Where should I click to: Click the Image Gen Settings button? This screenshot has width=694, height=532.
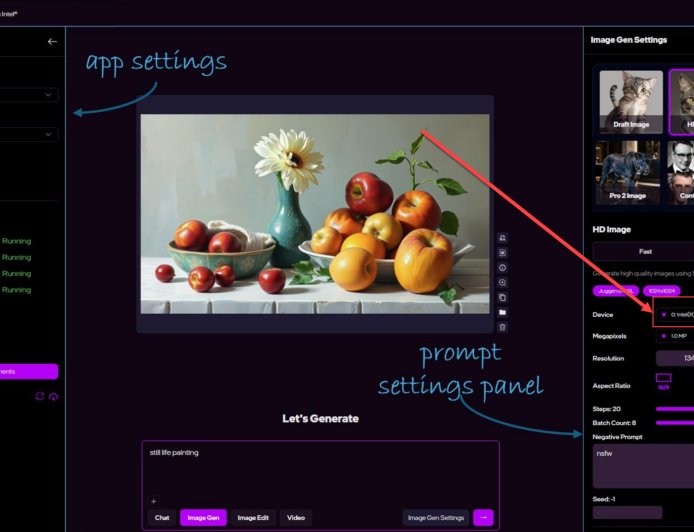click(437, 518)
